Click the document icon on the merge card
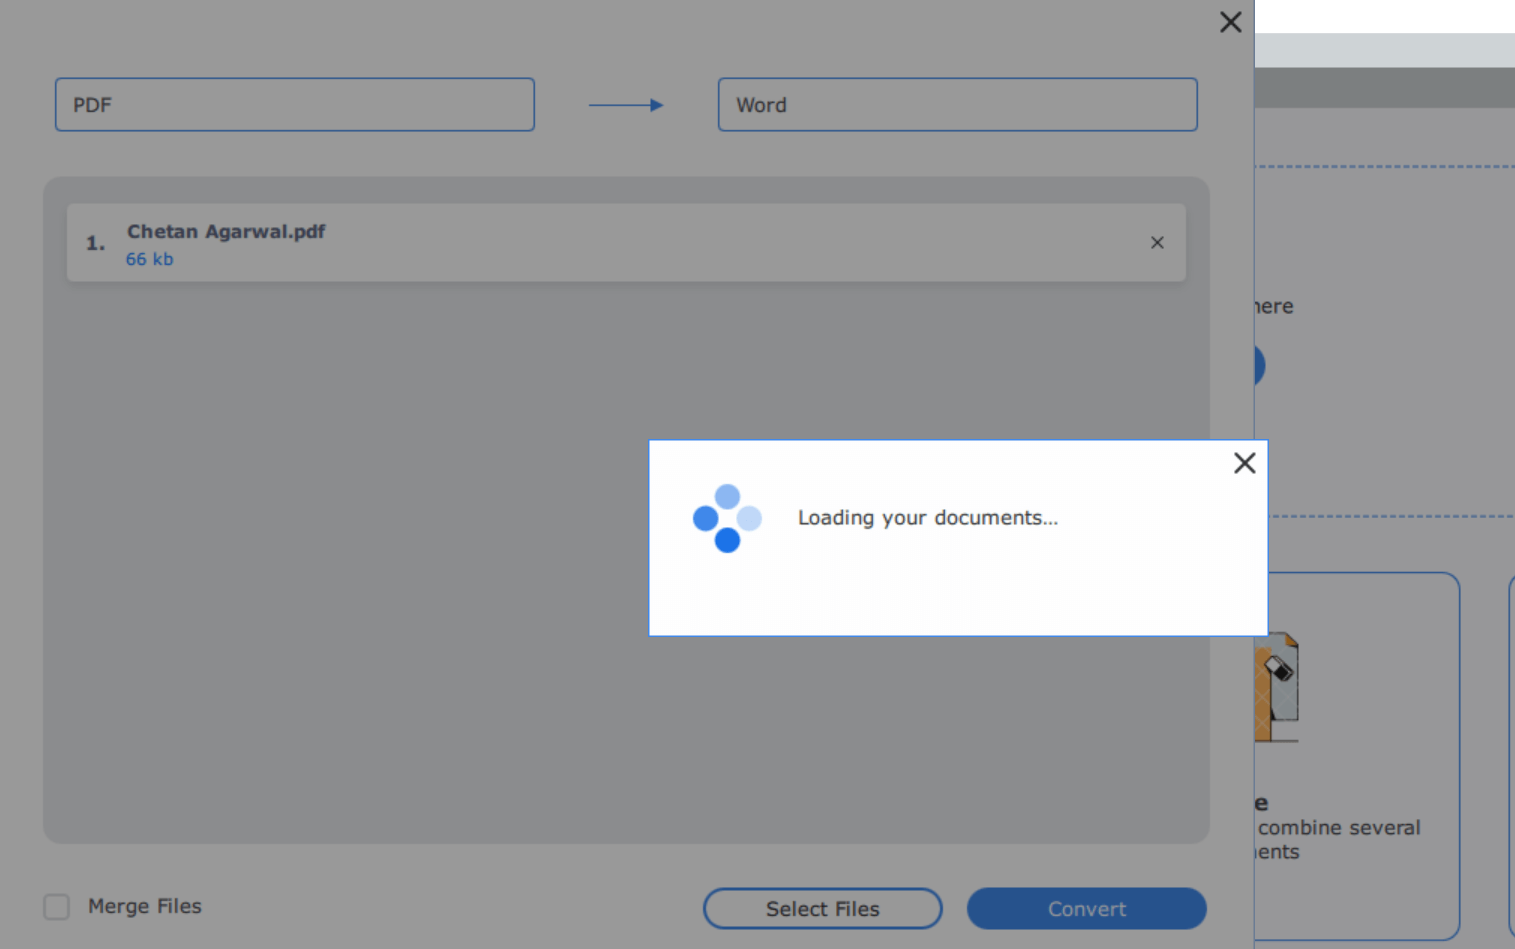Image resolution: width=1515 pixels, height=949 pixels. pyautogui.click(x=1276, y=686)
